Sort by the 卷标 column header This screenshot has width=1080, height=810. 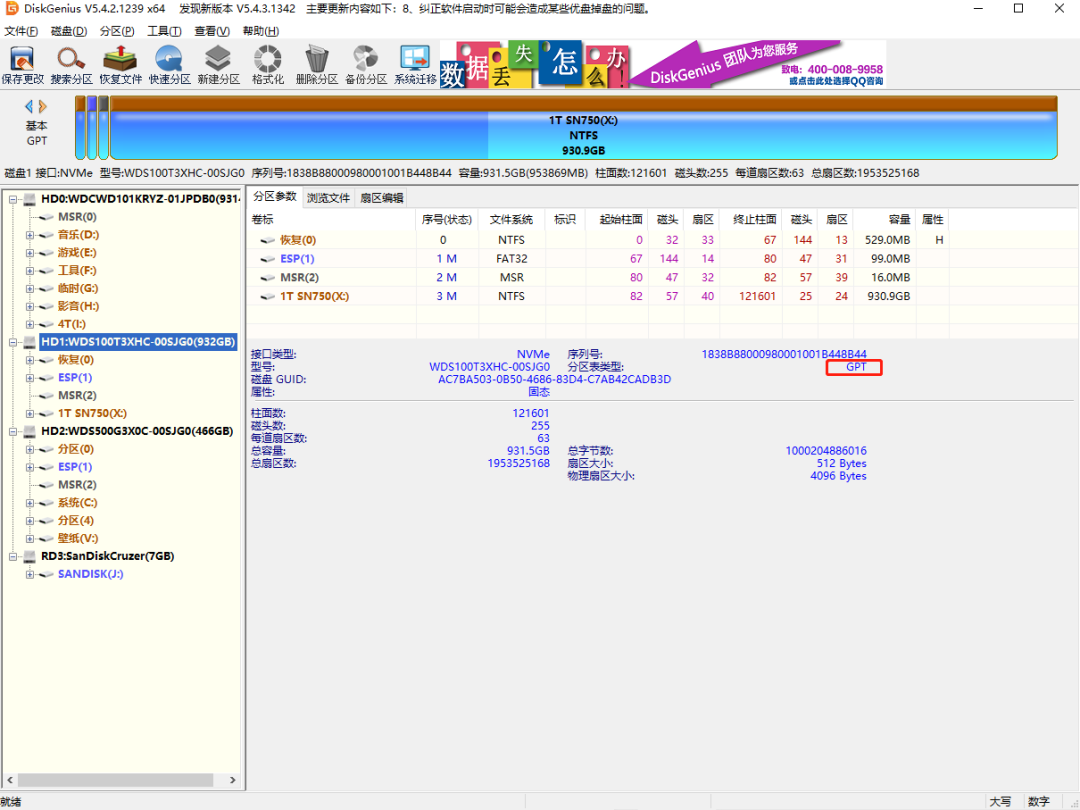(331, 220)
